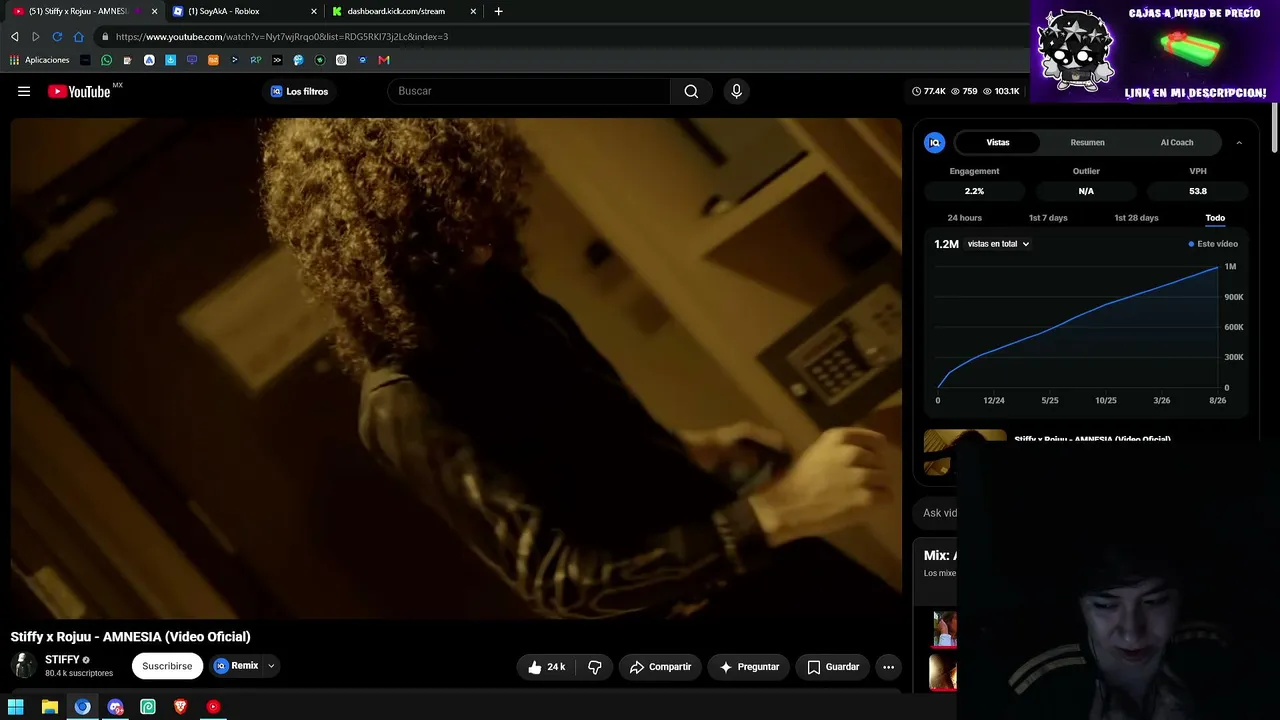Close the dashboard.kick.com tab
The height and width of the screenshot is (720, 1280).
click(474, 12)
